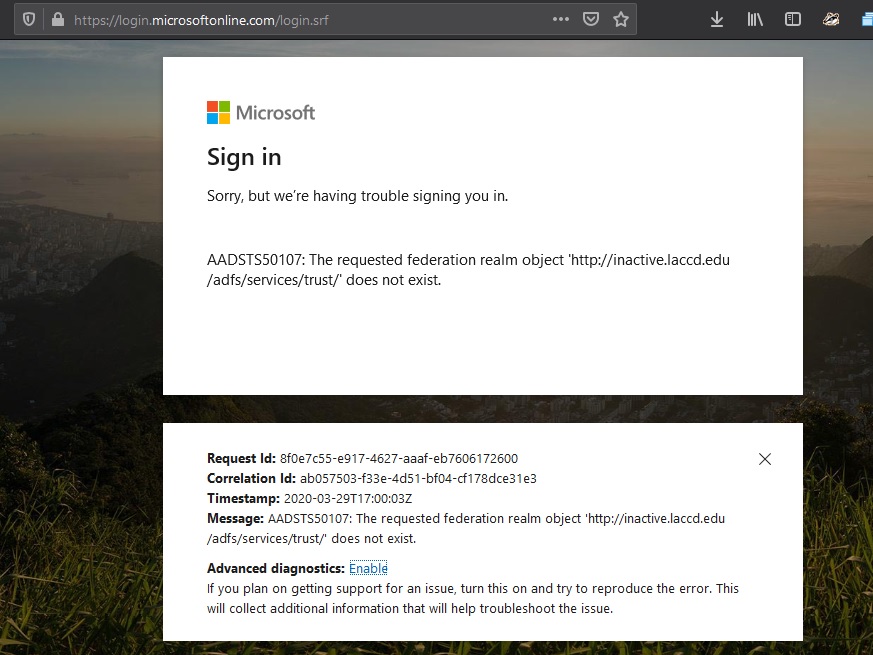Image resolution: width=873 pixels, height=655 pixels.
Task: Click the Timestamp value text
Action: point(348,499)
